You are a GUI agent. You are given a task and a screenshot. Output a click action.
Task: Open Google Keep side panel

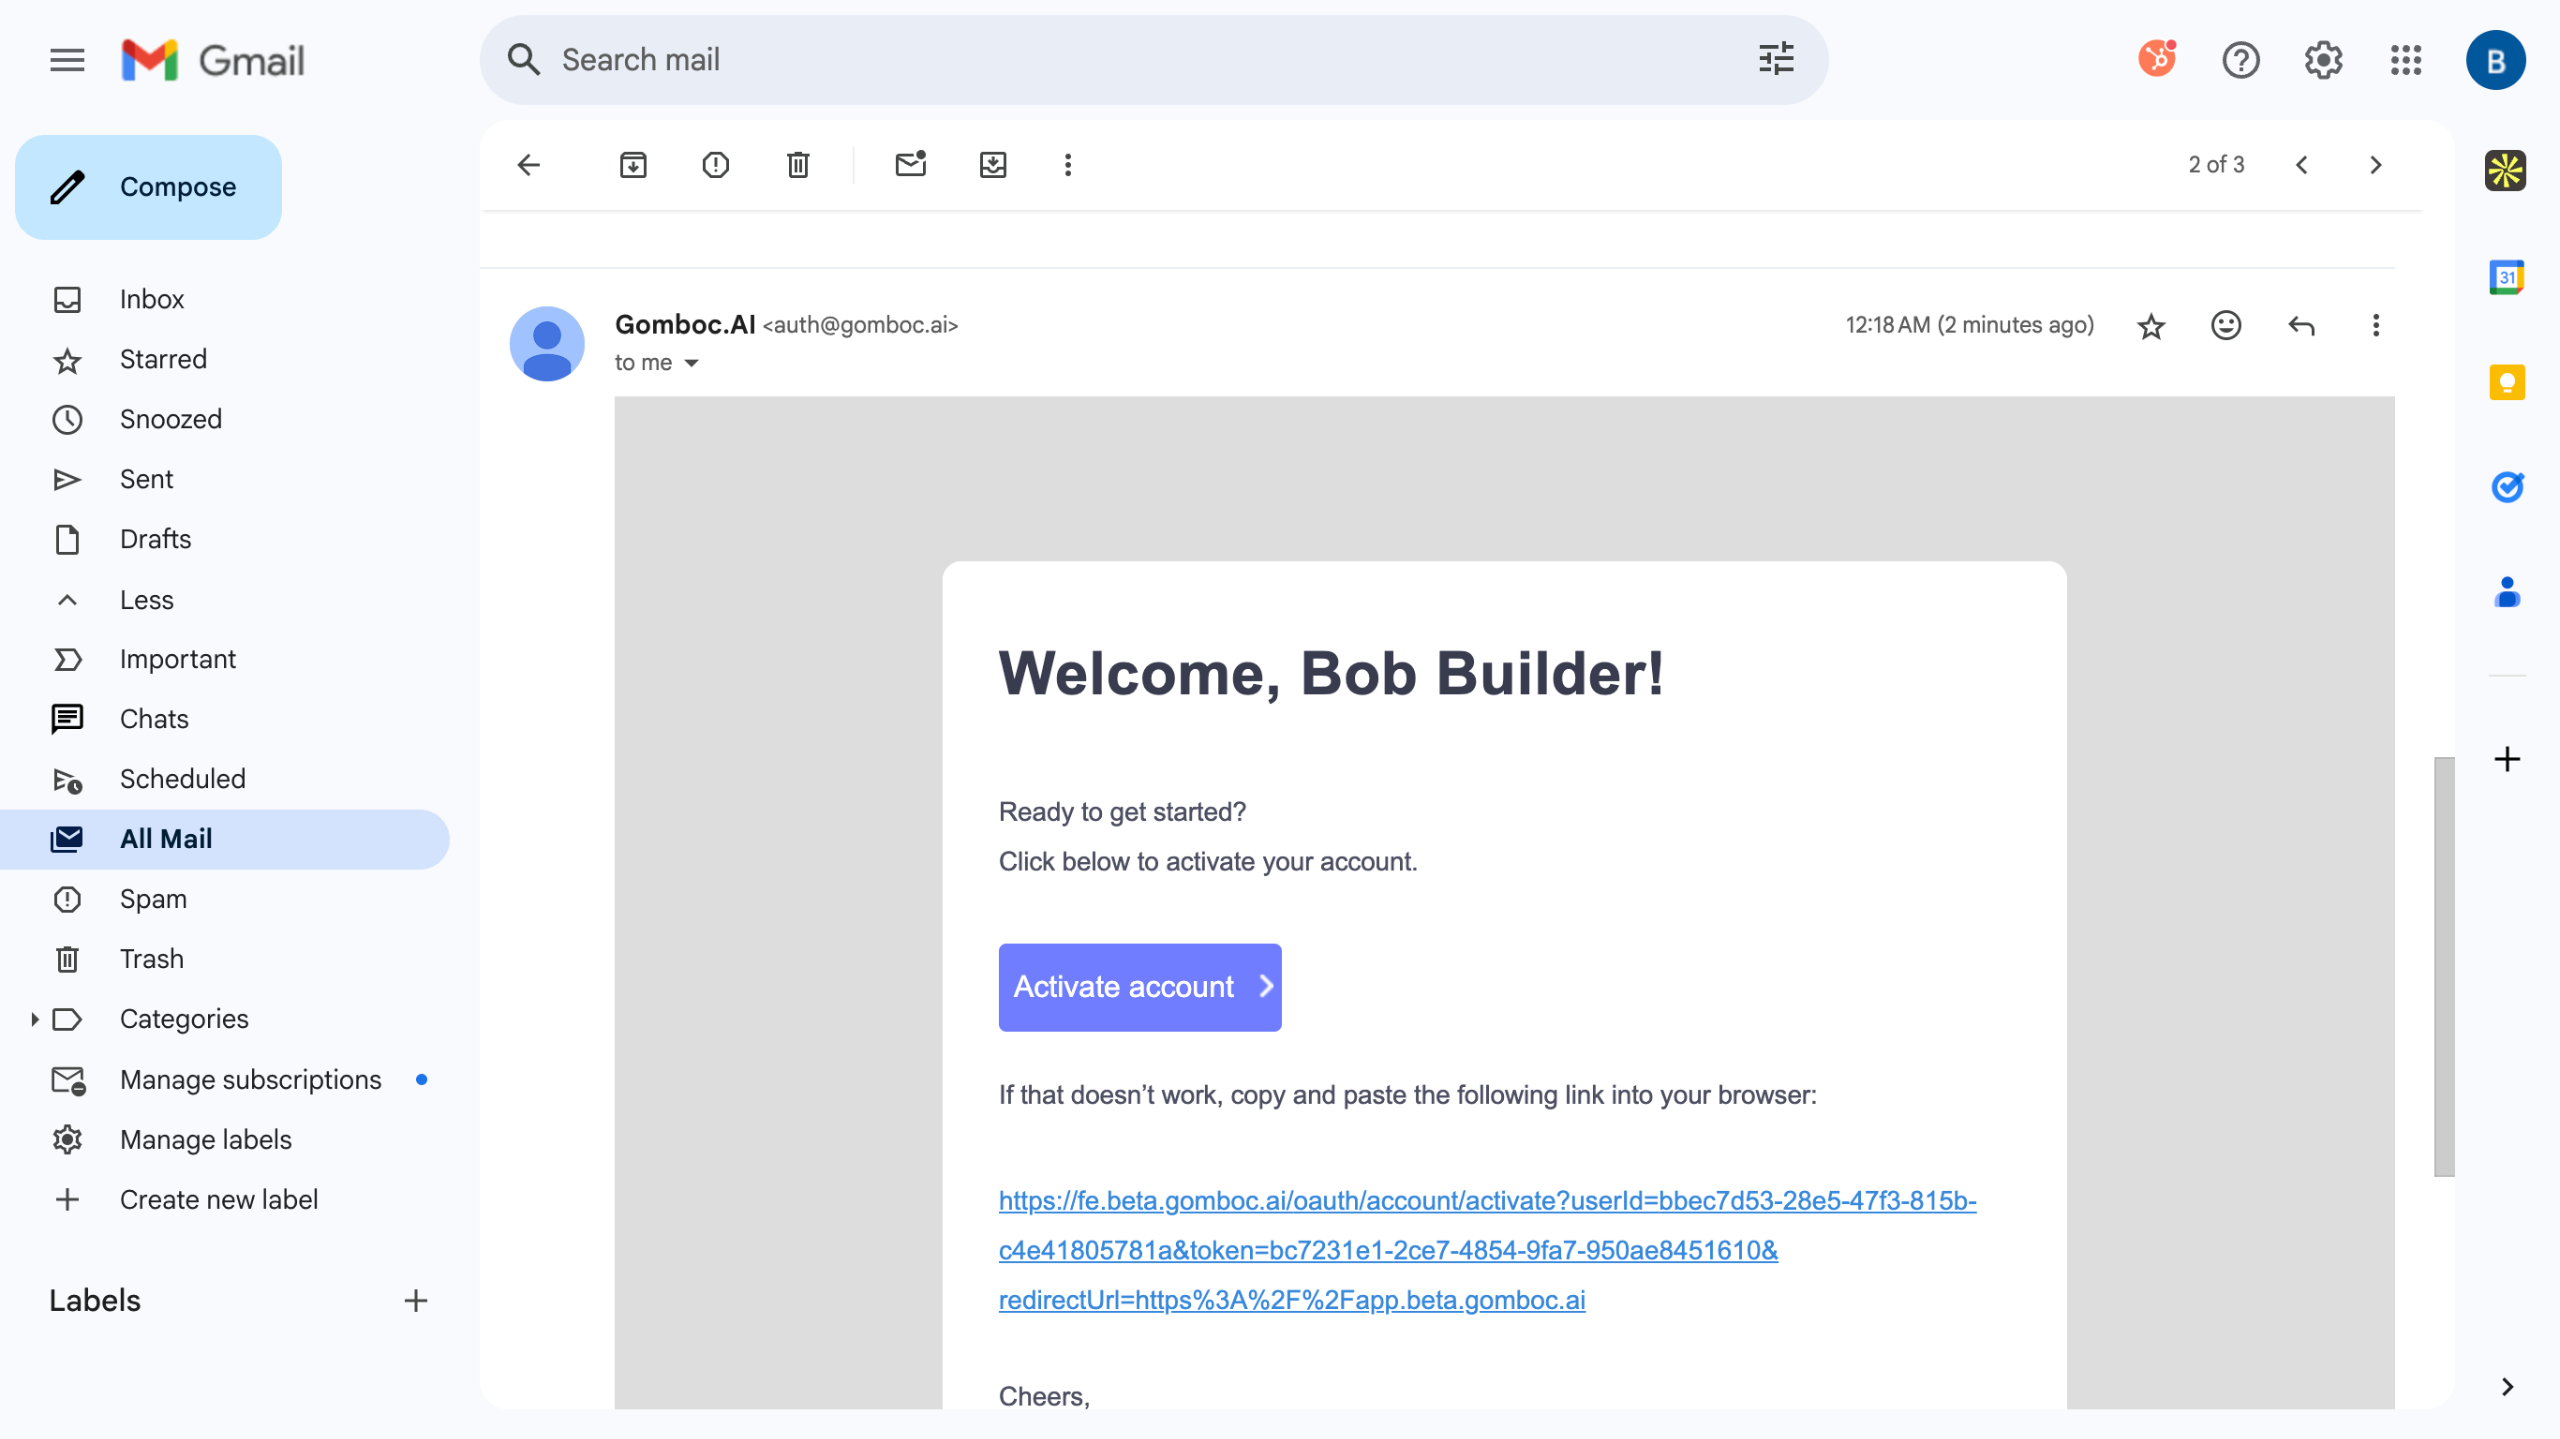(x=2506, y=382)
